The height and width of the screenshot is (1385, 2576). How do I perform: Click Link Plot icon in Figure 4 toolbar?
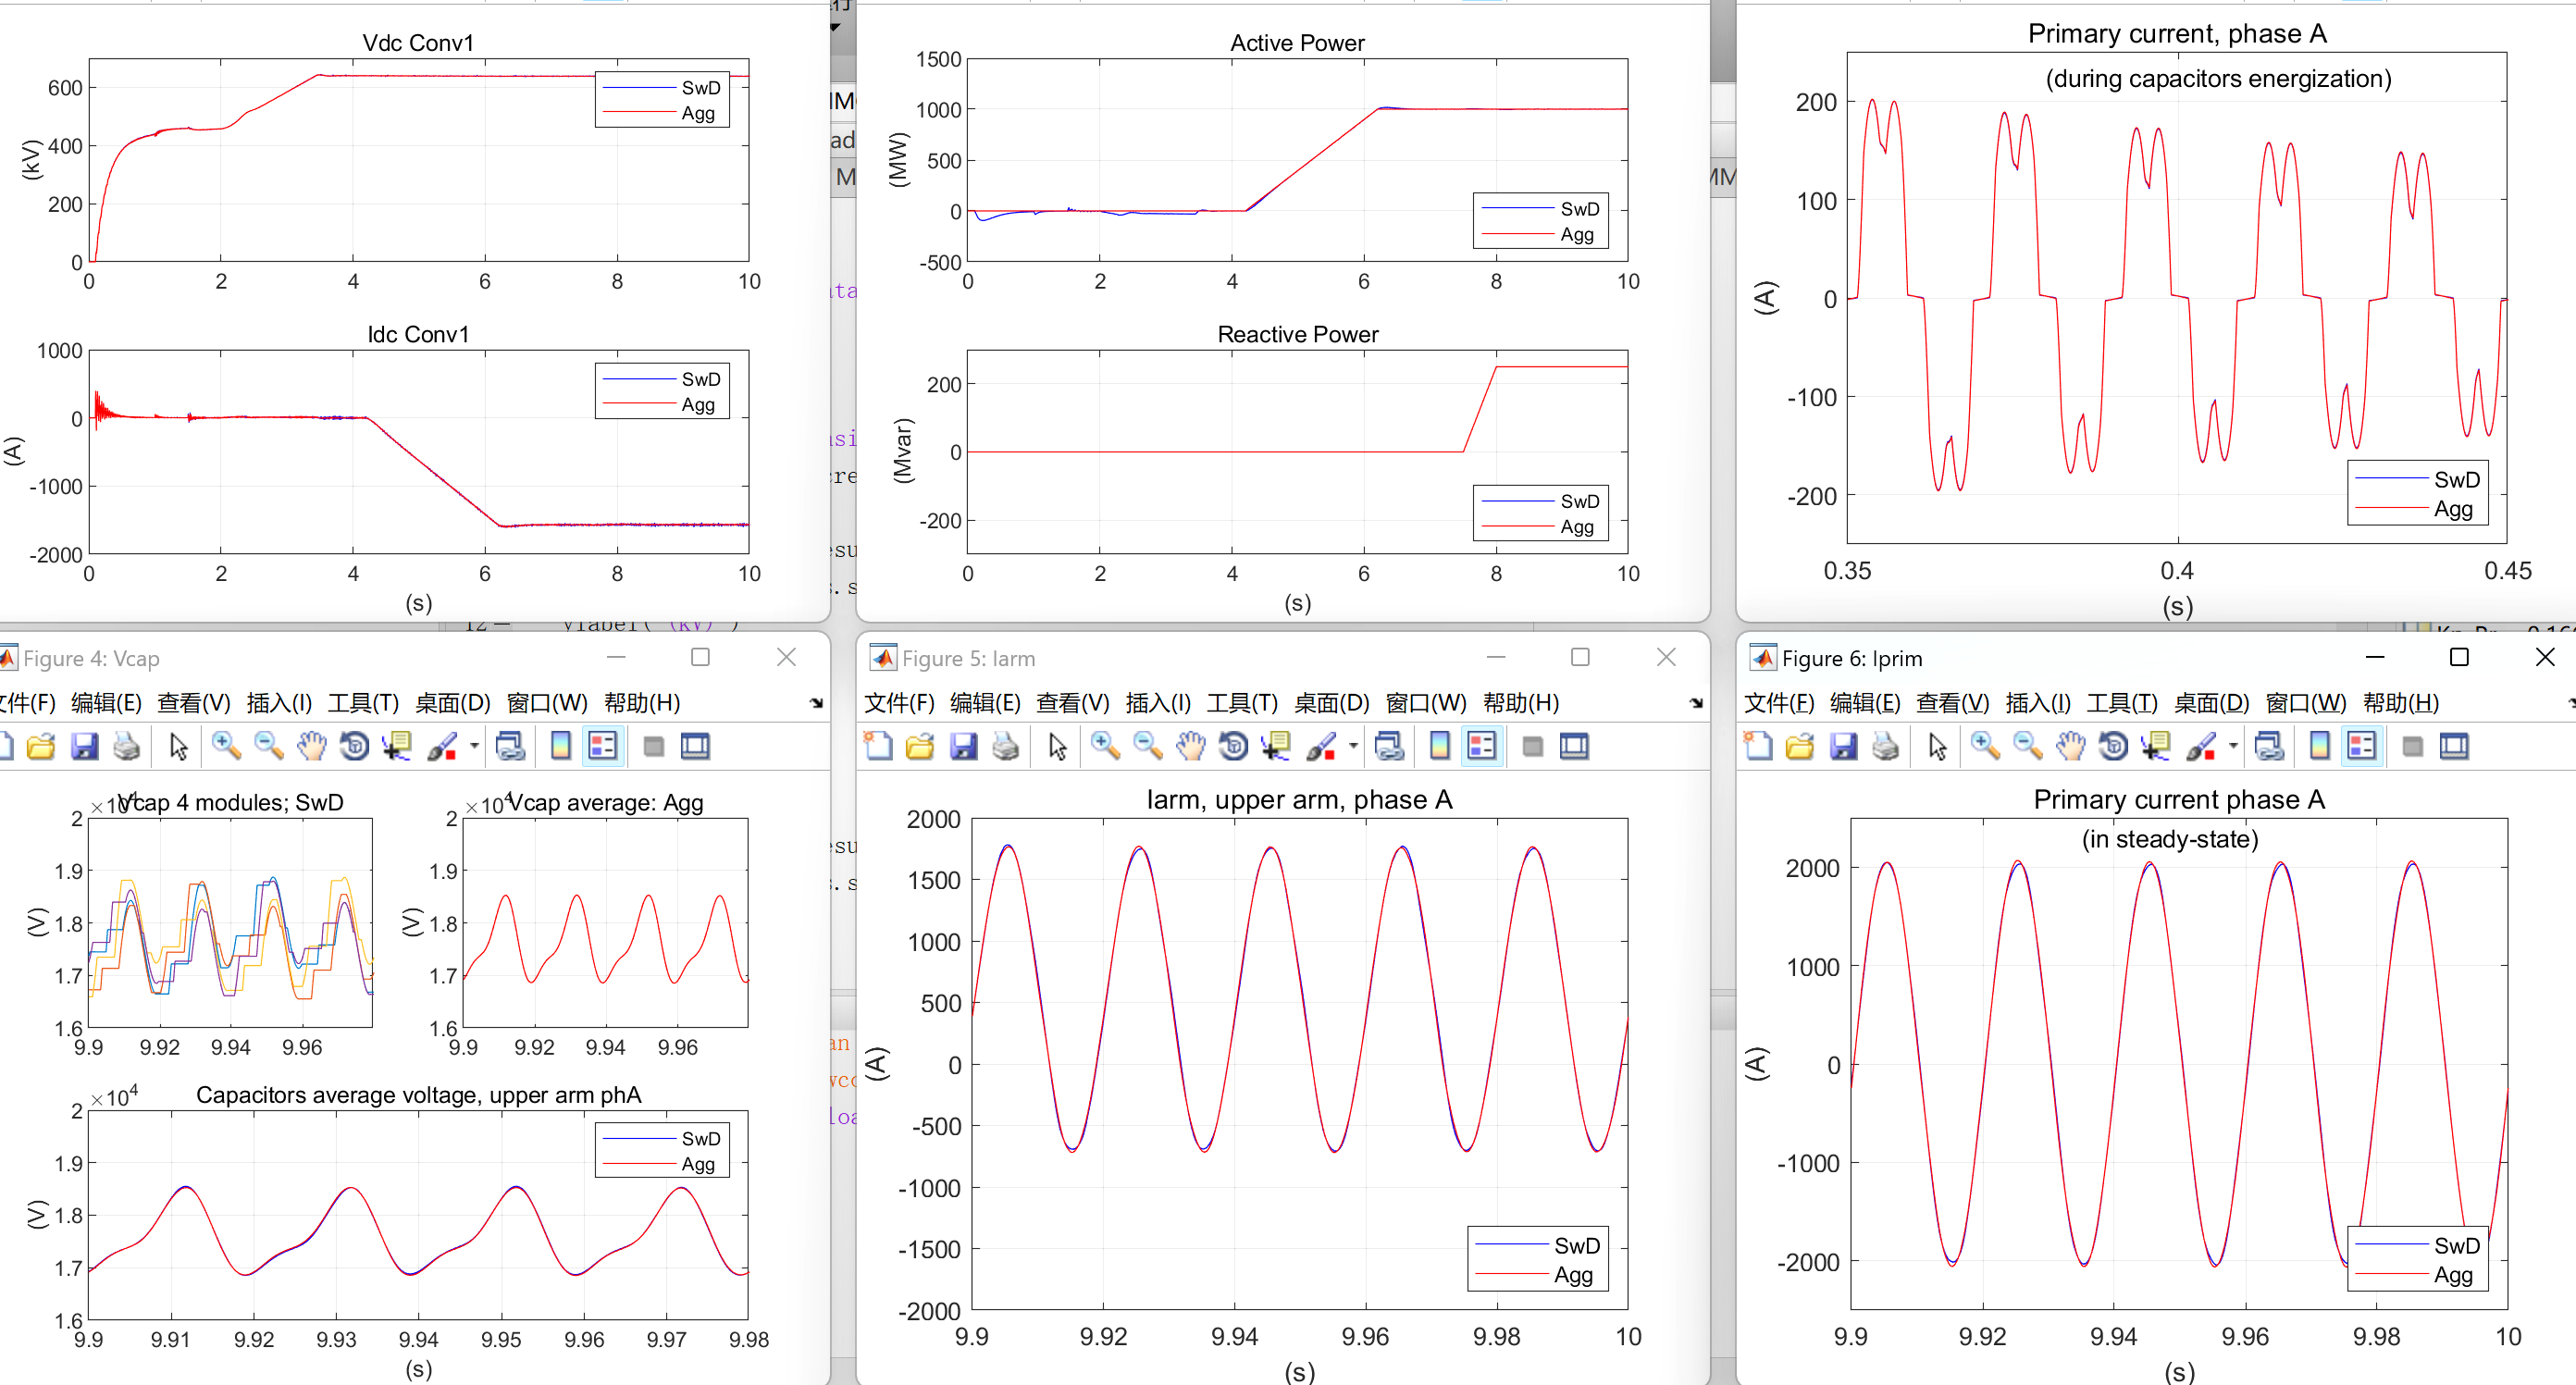510,746
